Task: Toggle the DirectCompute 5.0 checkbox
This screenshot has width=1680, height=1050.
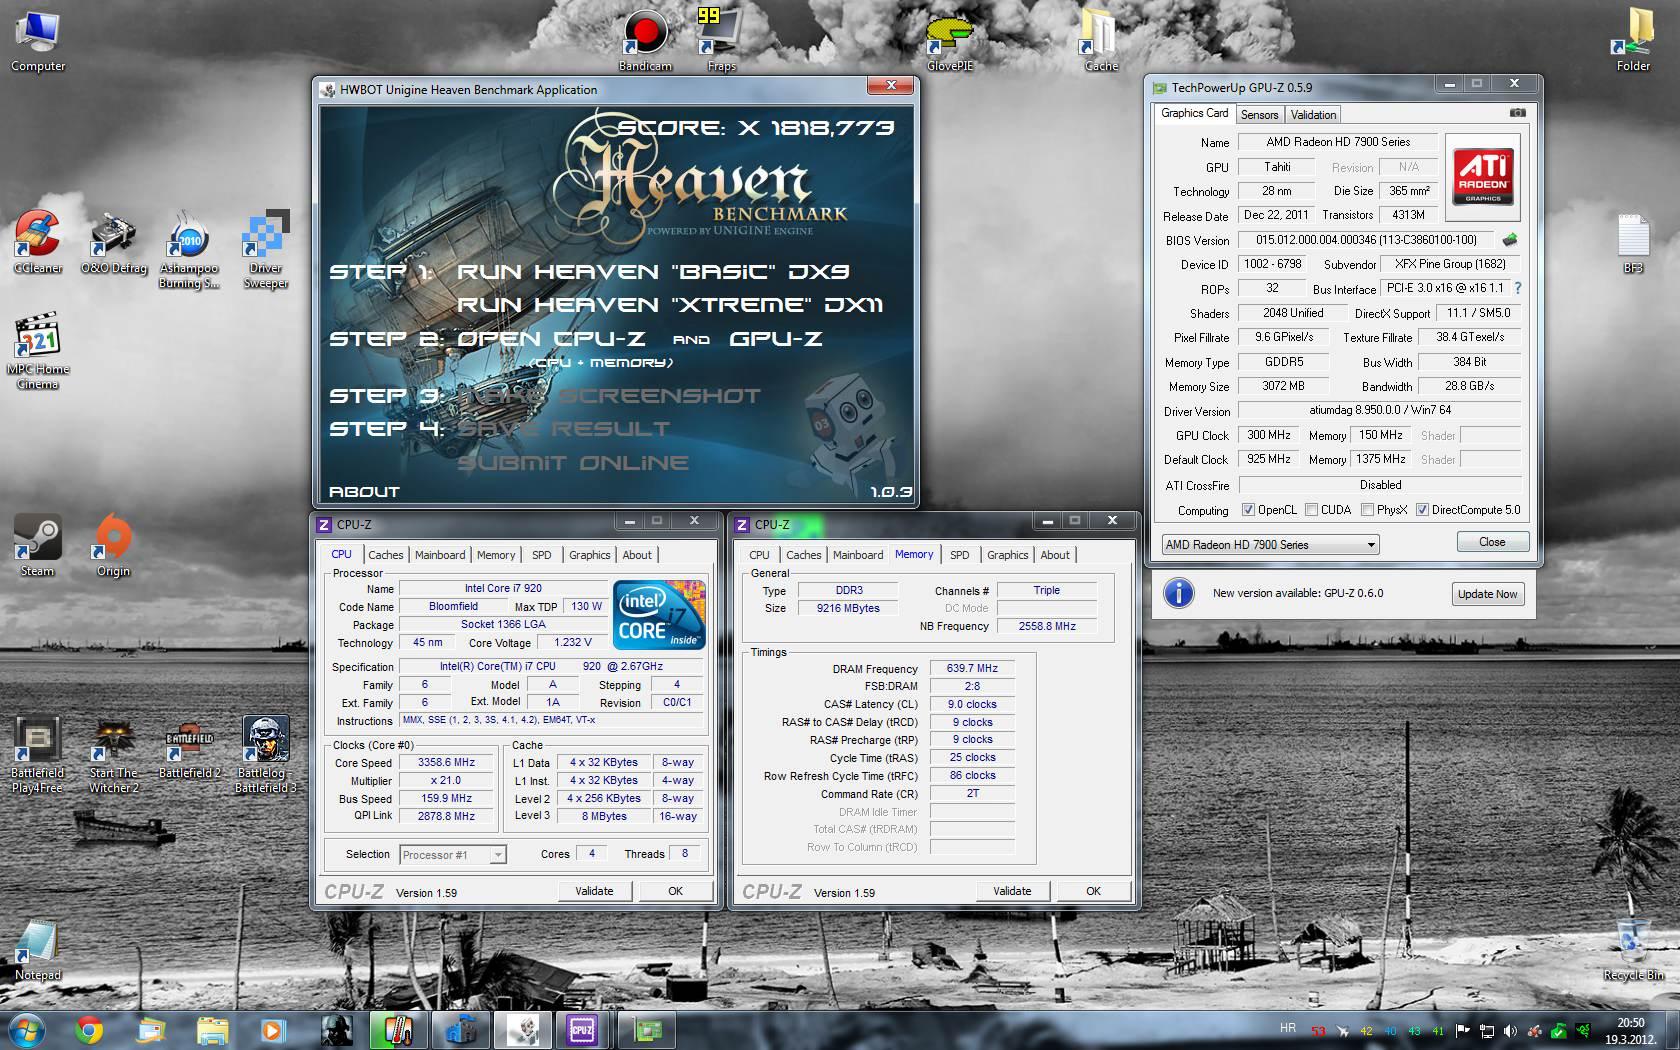Action: (x=1422, y=510)
